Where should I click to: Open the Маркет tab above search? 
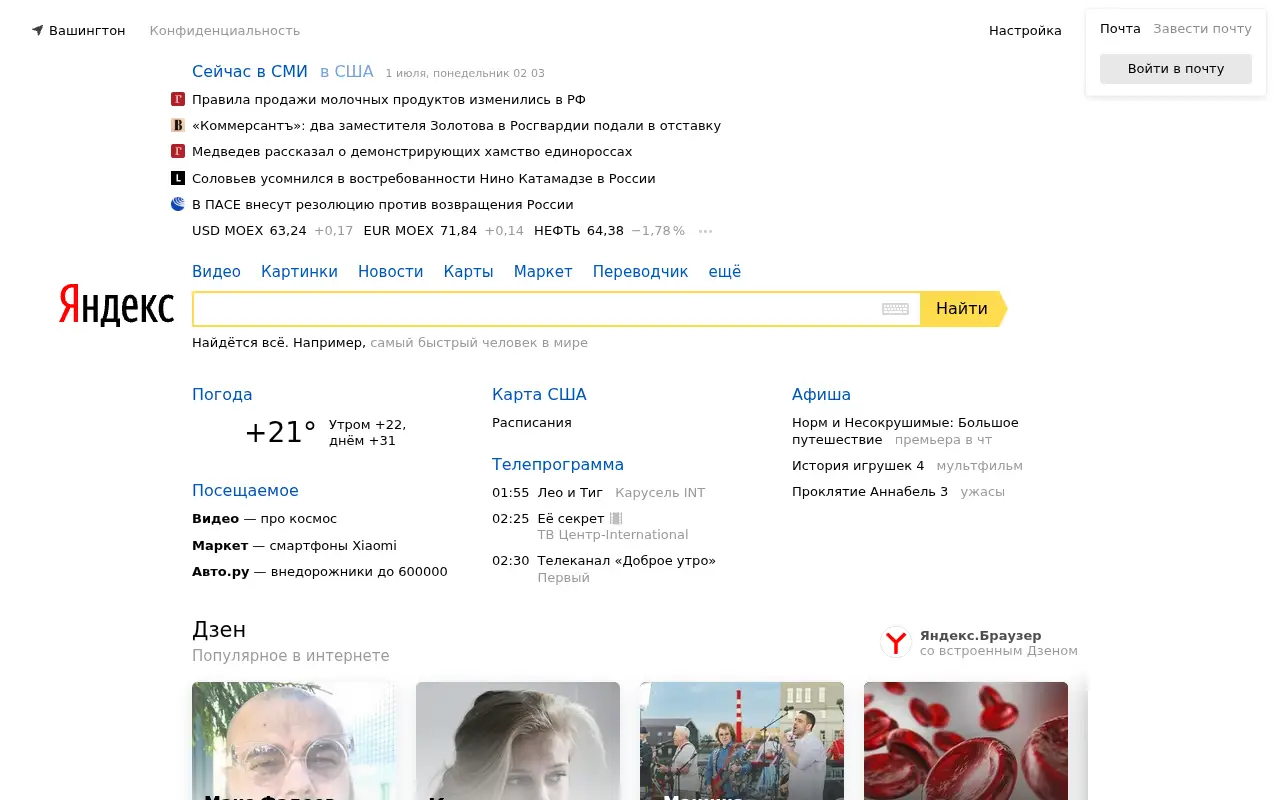pos(543,271)
